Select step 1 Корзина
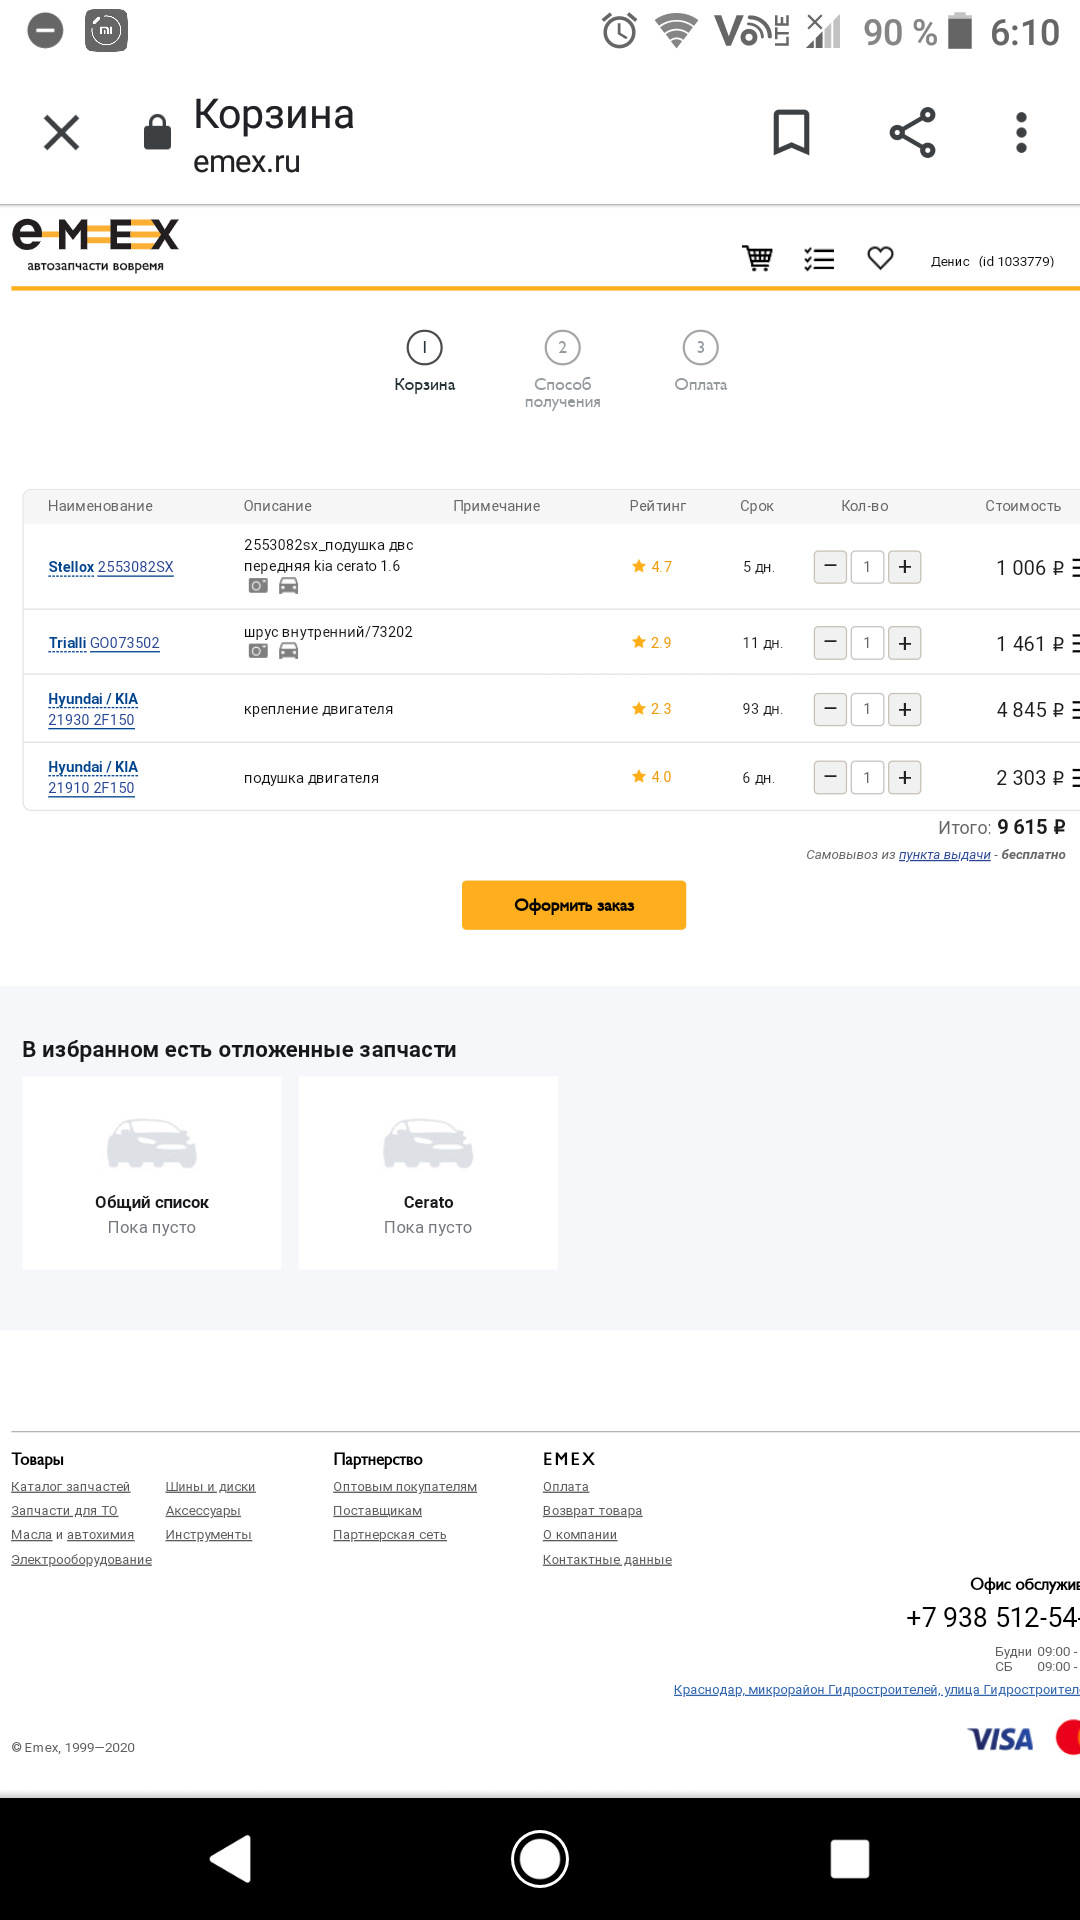The width and height of the screenshot is (1080, 1920). 424,361
